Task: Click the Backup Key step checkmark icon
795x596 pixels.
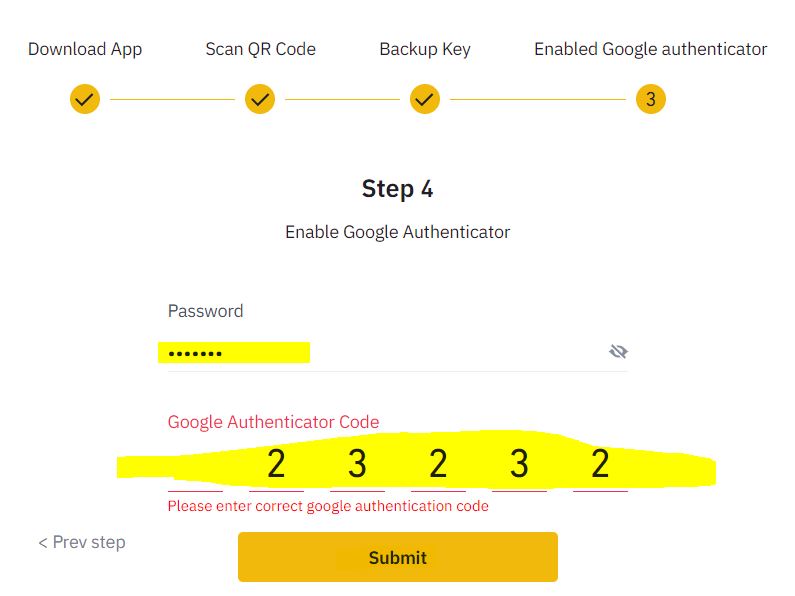Action: coord(425,99)
